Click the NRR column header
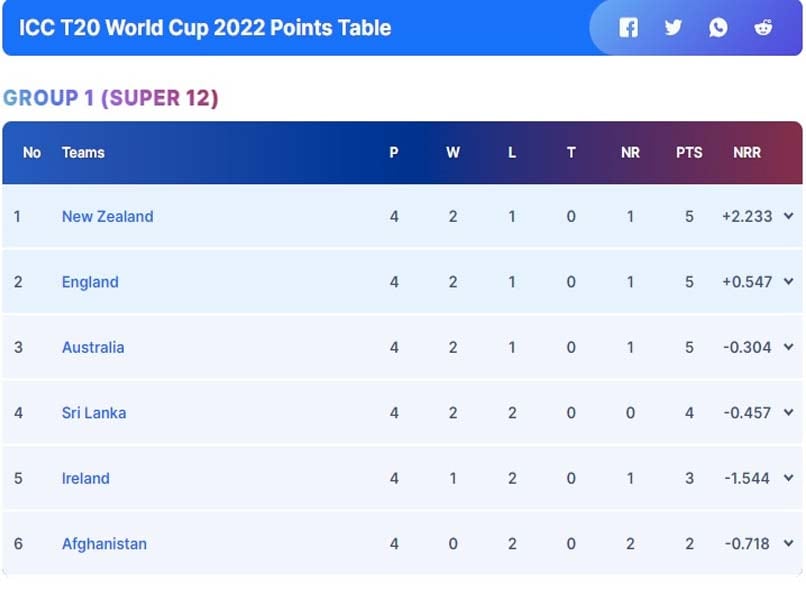 tap(746, 153)
